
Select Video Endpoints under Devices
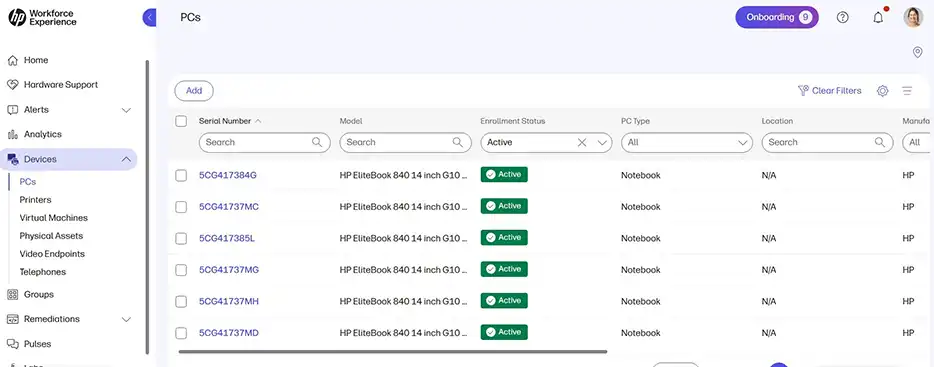click(52, 254)
